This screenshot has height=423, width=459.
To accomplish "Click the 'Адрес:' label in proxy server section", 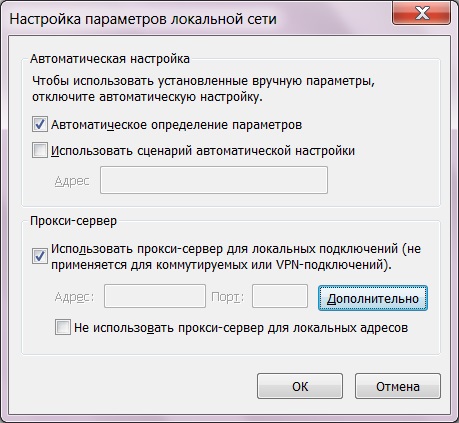I will (74, 296).
